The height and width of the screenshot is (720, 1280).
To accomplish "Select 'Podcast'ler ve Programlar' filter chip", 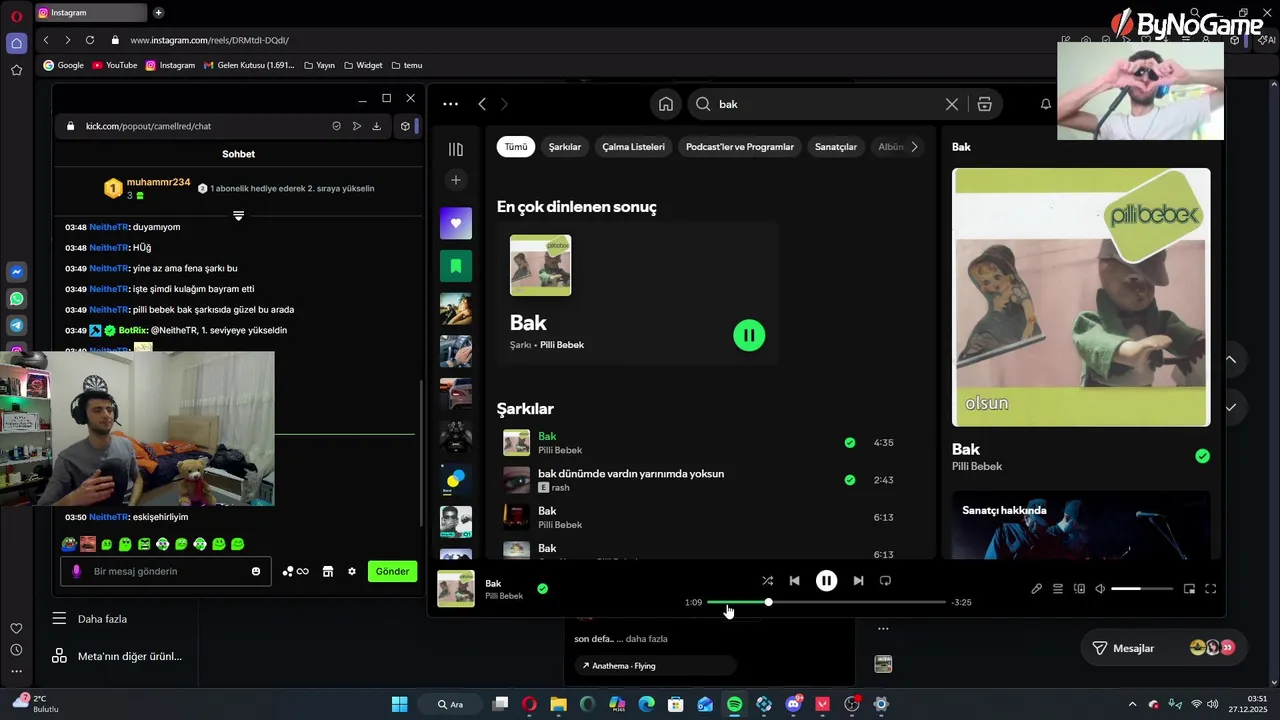I will click(740, 147).
